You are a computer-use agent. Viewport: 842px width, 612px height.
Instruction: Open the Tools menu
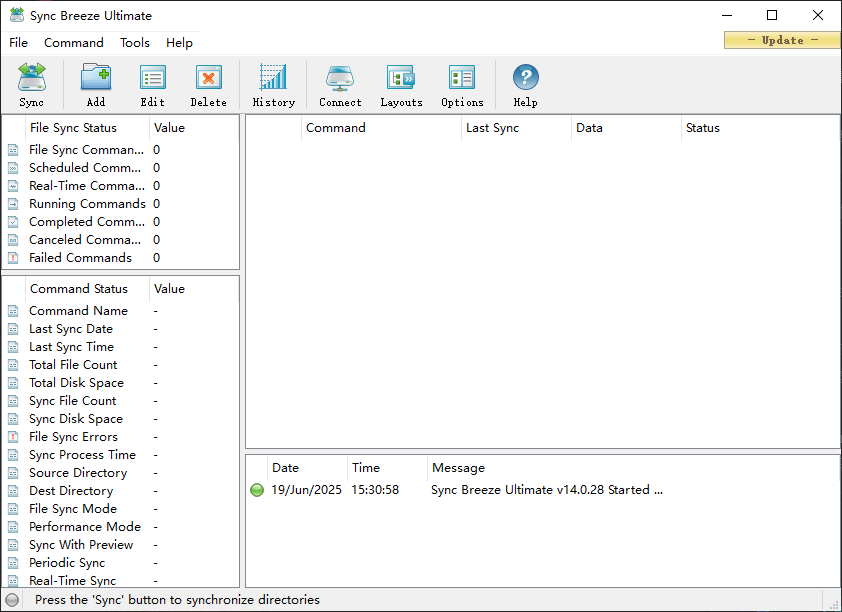(135, 42)
